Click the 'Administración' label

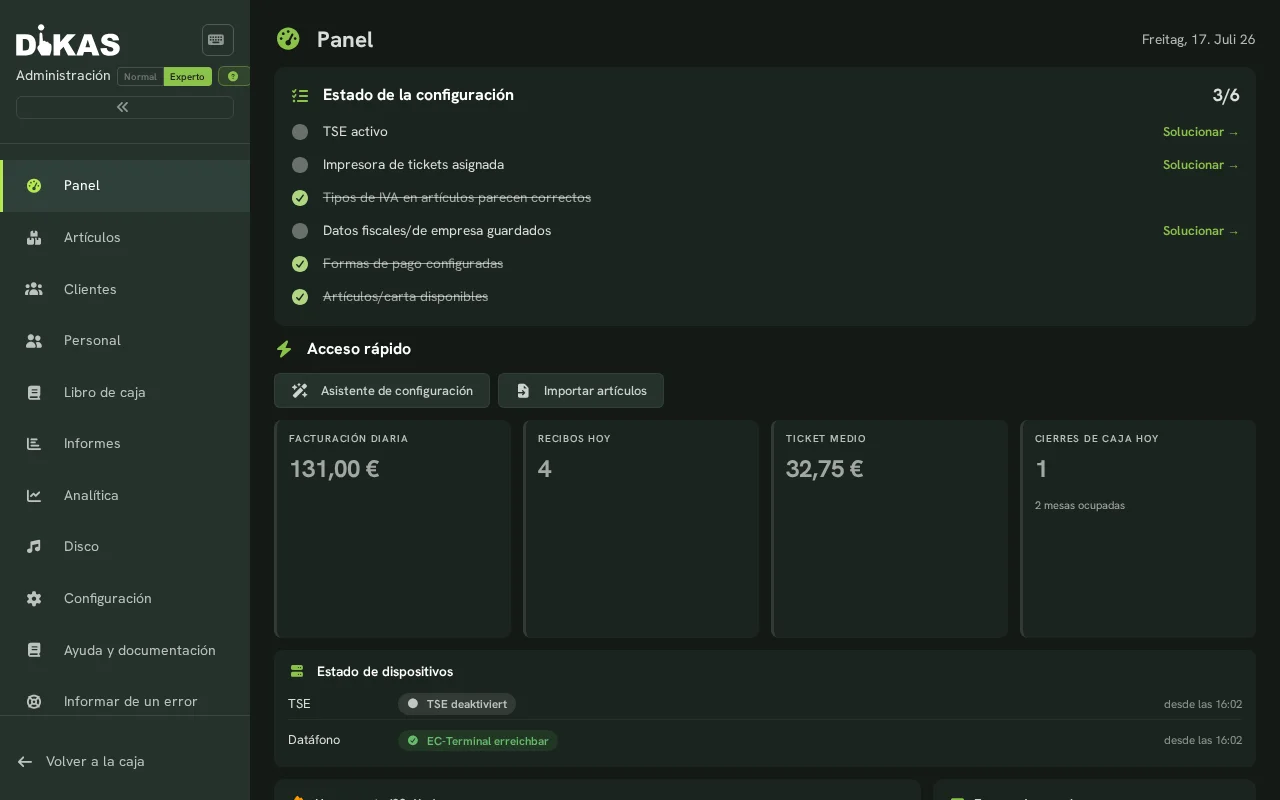[x=63, y=76]
